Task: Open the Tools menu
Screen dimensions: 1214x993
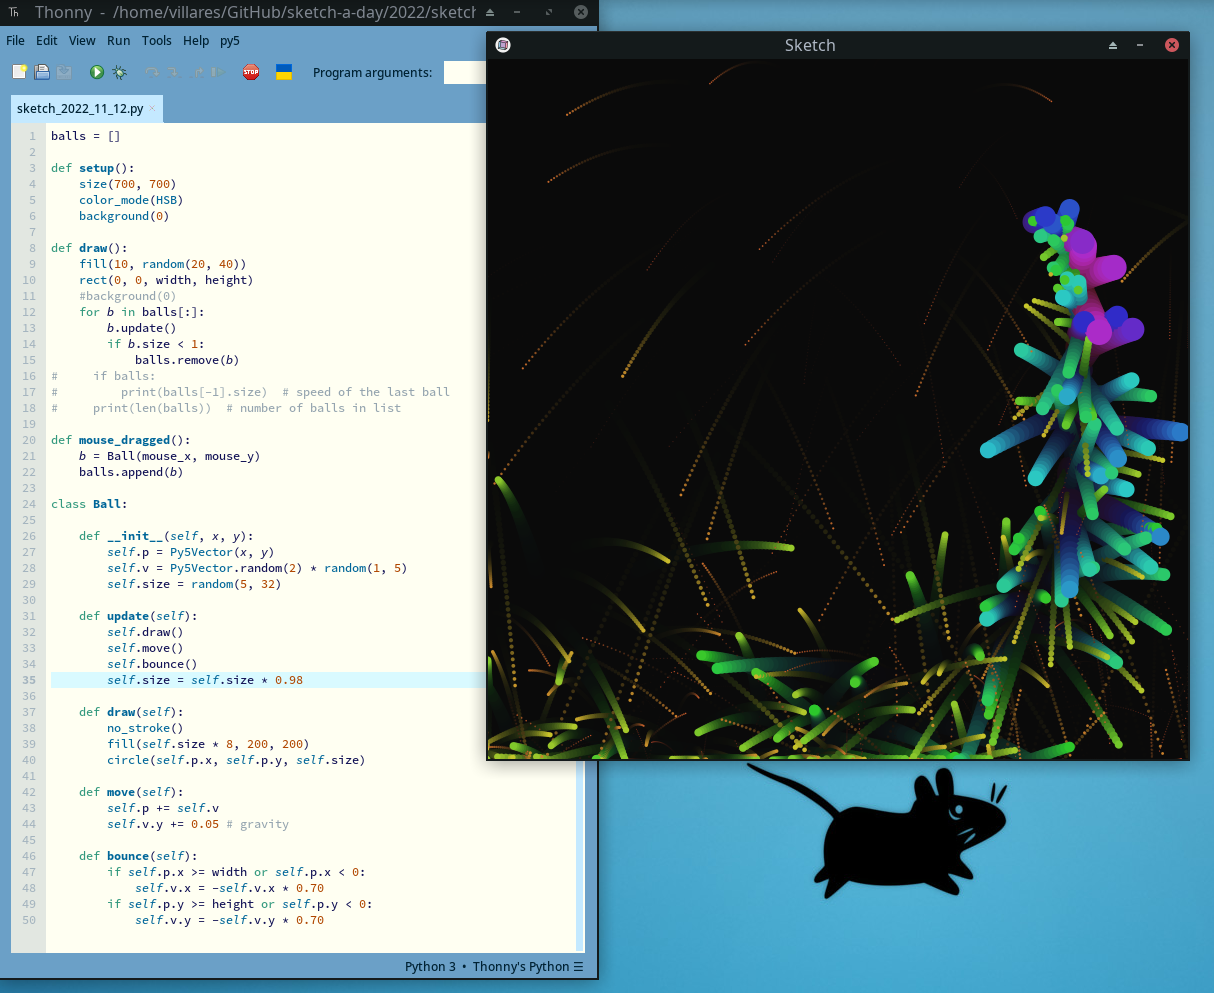Action: 157,41
